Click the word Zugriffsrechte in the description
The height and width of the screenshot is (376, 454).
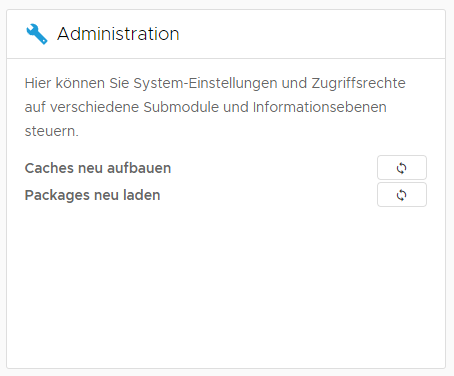pos(358,83)
